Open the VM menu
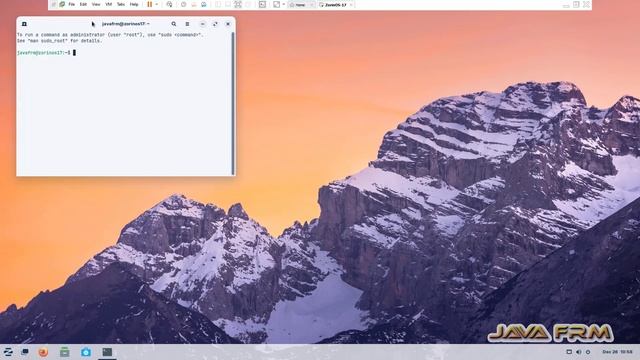Screen dimensions: 640x360 tap(109, 4)
